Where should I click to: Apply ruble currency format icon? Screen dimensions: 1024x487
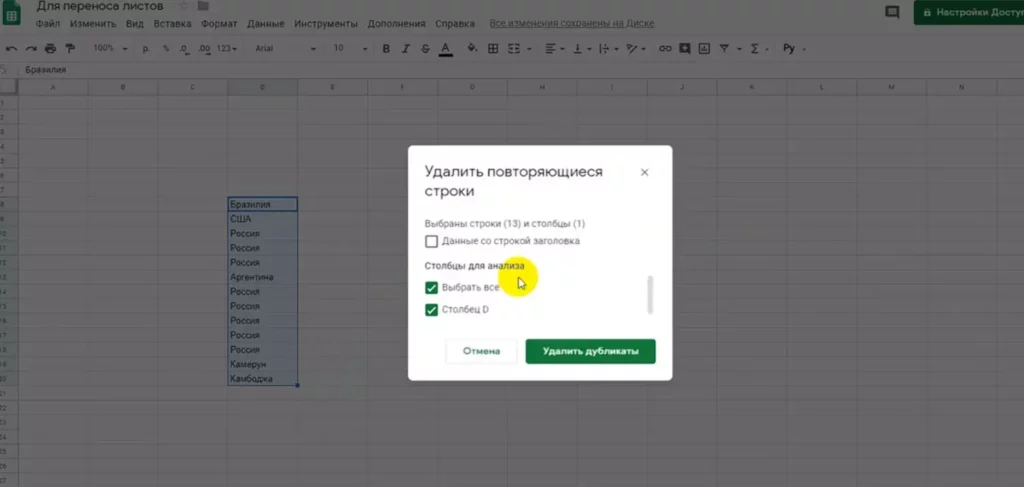pos(146,49)
